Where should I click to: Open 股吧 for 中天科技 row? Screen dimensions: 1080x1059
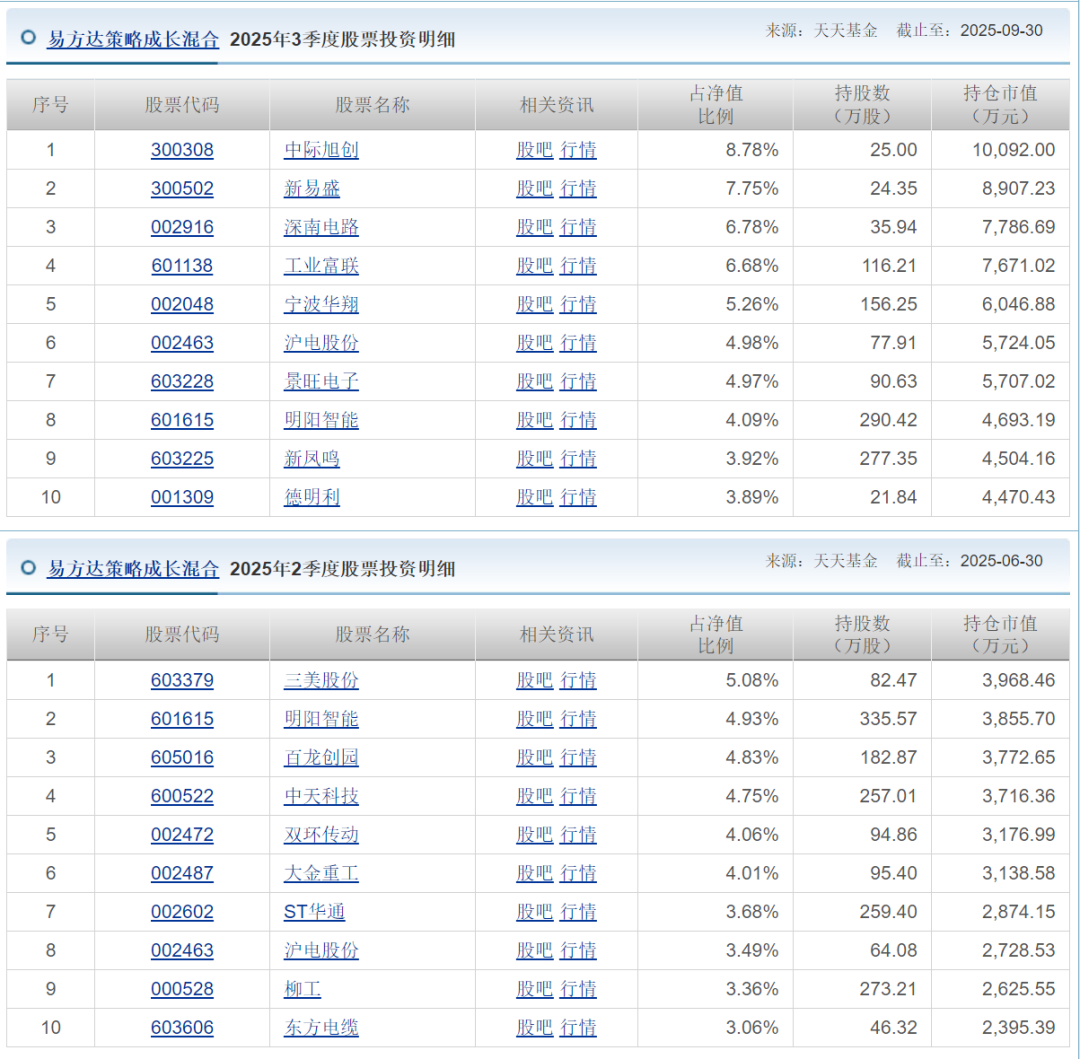pos(534,796)
